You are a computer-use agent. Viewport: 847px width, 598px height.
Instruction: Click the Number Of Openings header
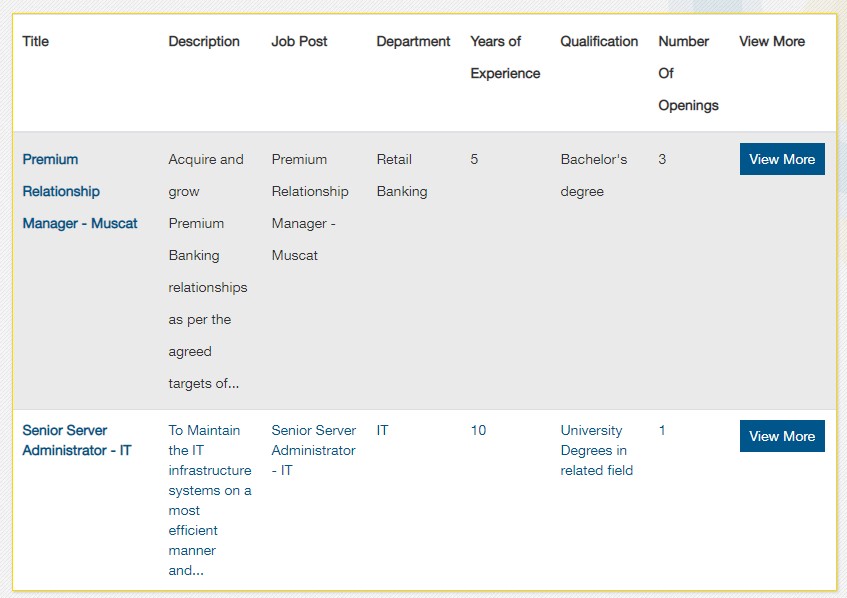tap(688, 73)
